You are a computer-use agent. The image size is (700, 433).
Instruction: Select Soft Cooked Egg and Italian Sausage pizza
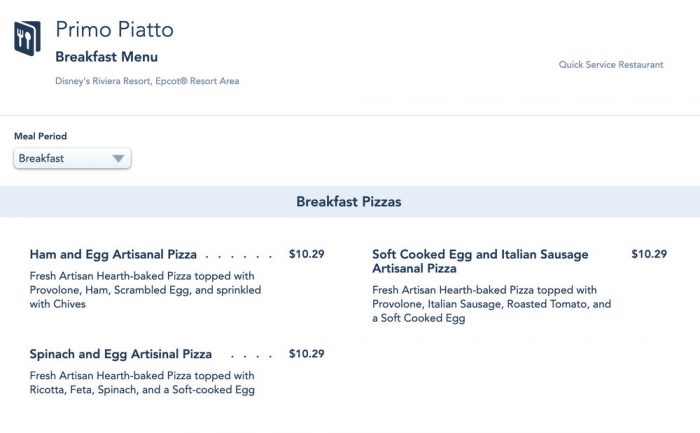click(x=480, y=261)
